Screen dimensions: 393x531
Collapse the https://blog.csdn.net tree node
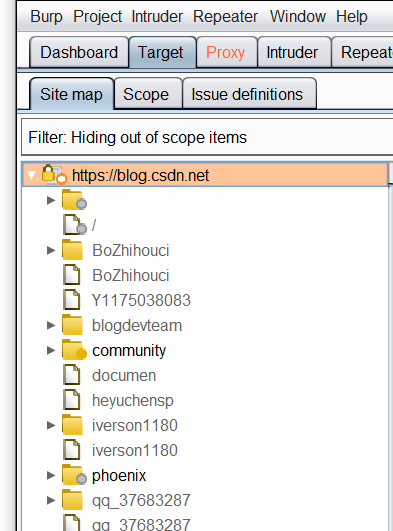click(x=32, y=175)
